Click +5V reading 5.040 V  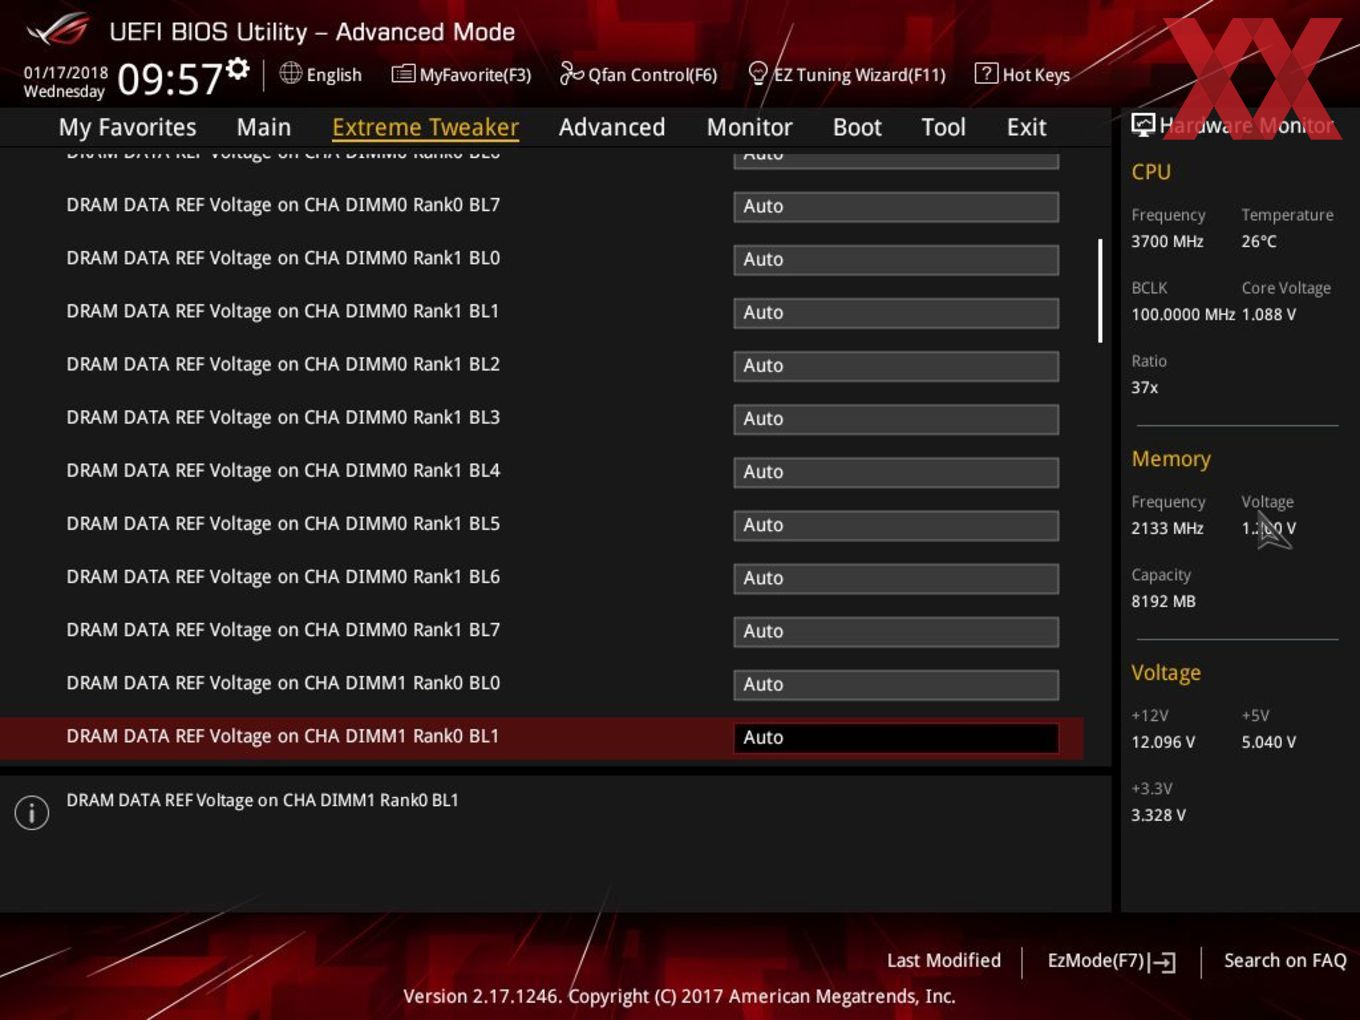[1269, 742]
